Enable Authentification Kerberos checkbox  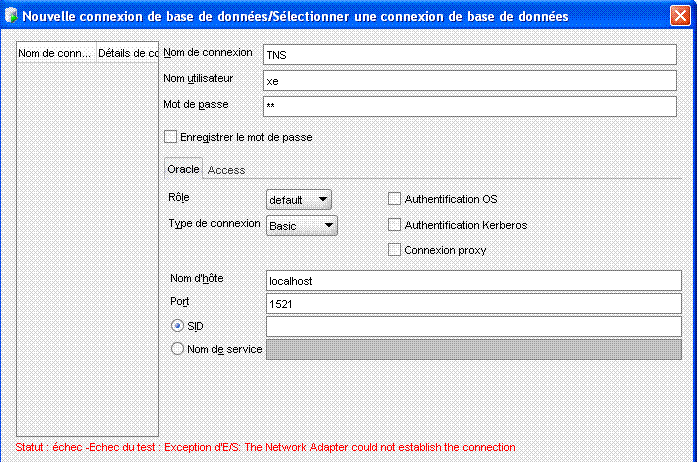(x=394, y=225)
